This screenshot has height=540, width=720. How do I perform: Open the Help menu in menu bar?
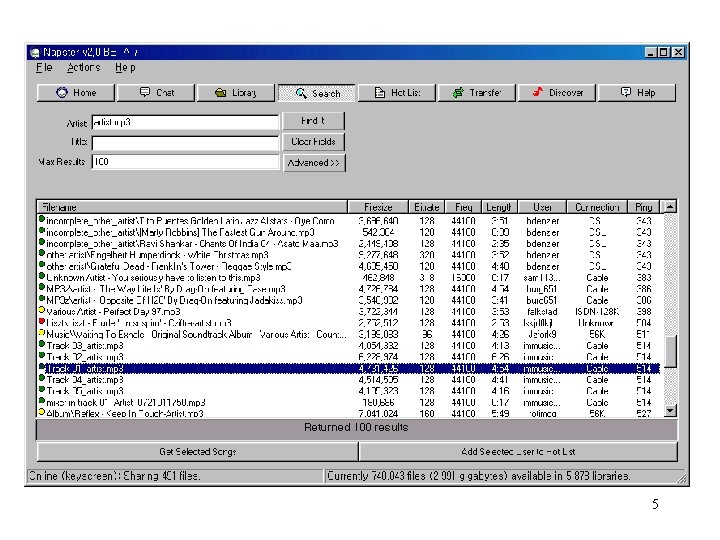click(x=125, y=68)
